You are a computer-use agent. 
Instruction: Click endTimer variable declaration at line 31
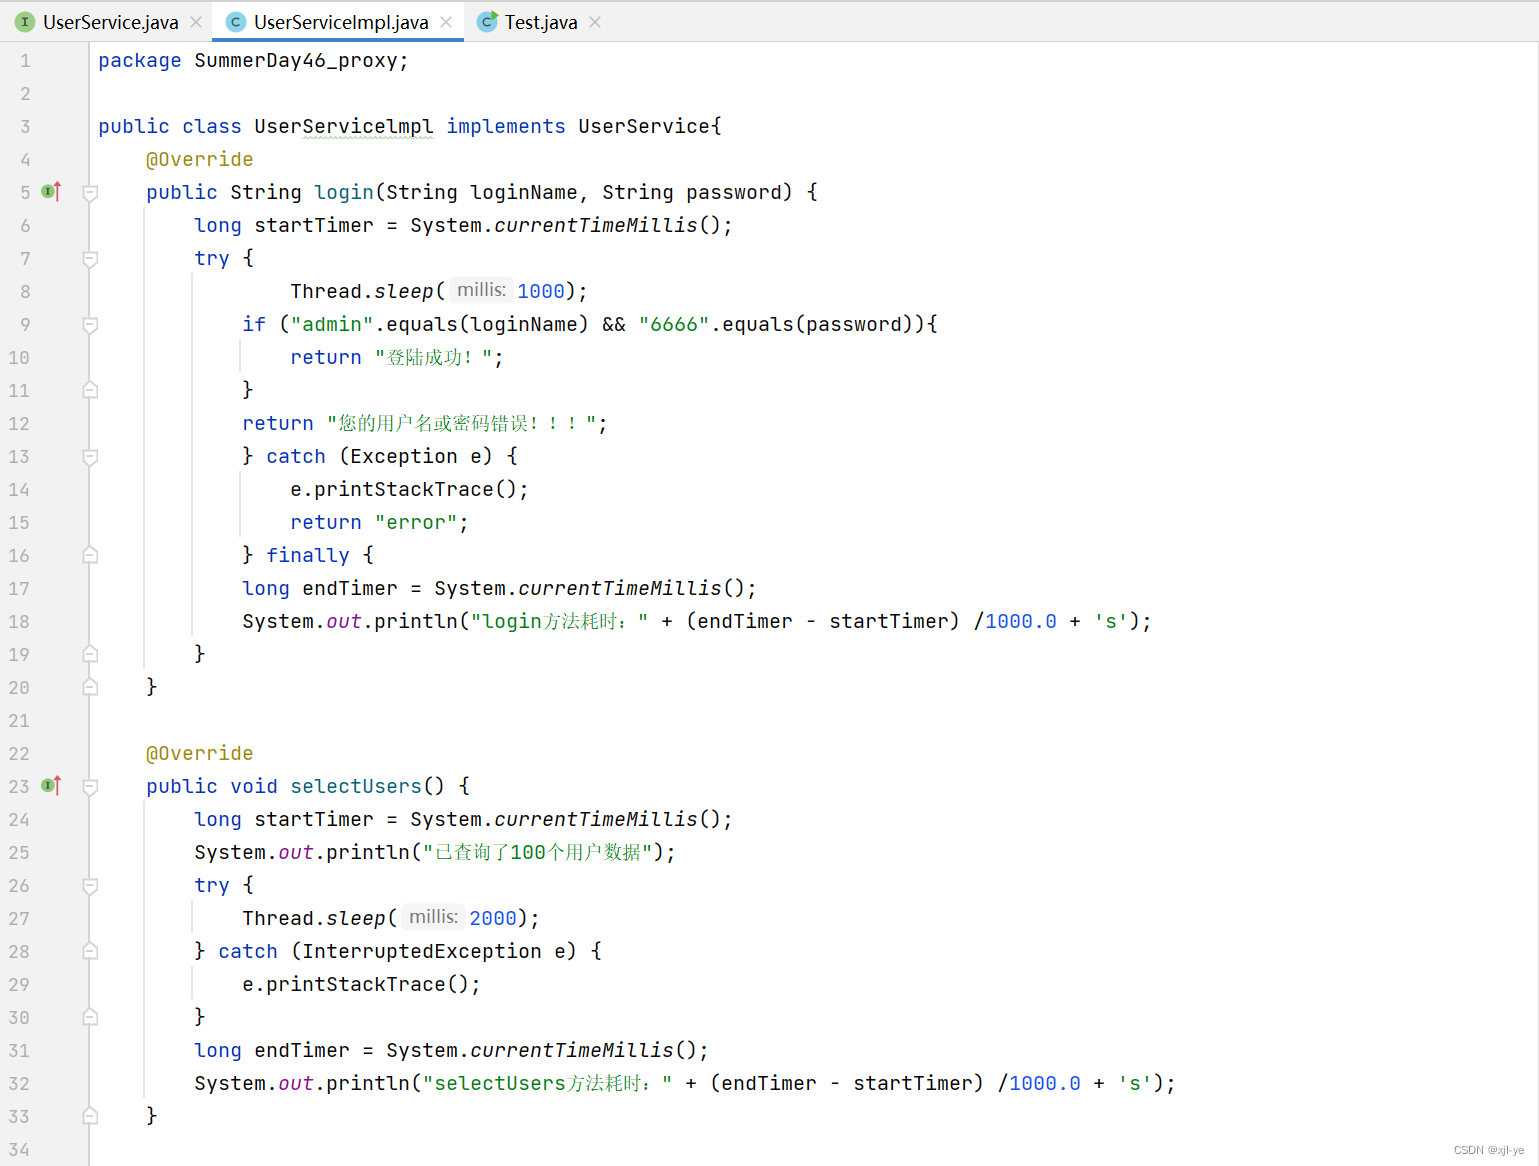(x=302, y=1050)
